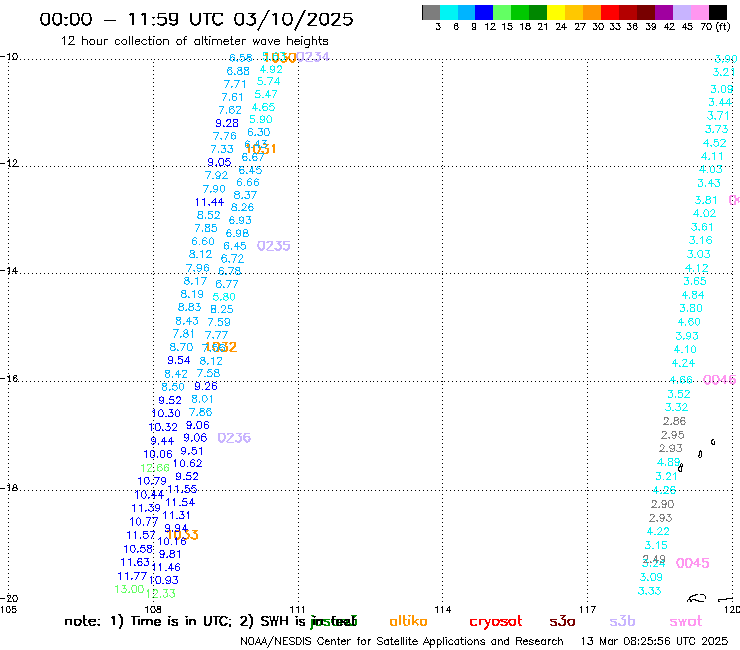Click the wave height value 12.33
Image resolution: width=740 pixels, height=650 pixels.
161,594
